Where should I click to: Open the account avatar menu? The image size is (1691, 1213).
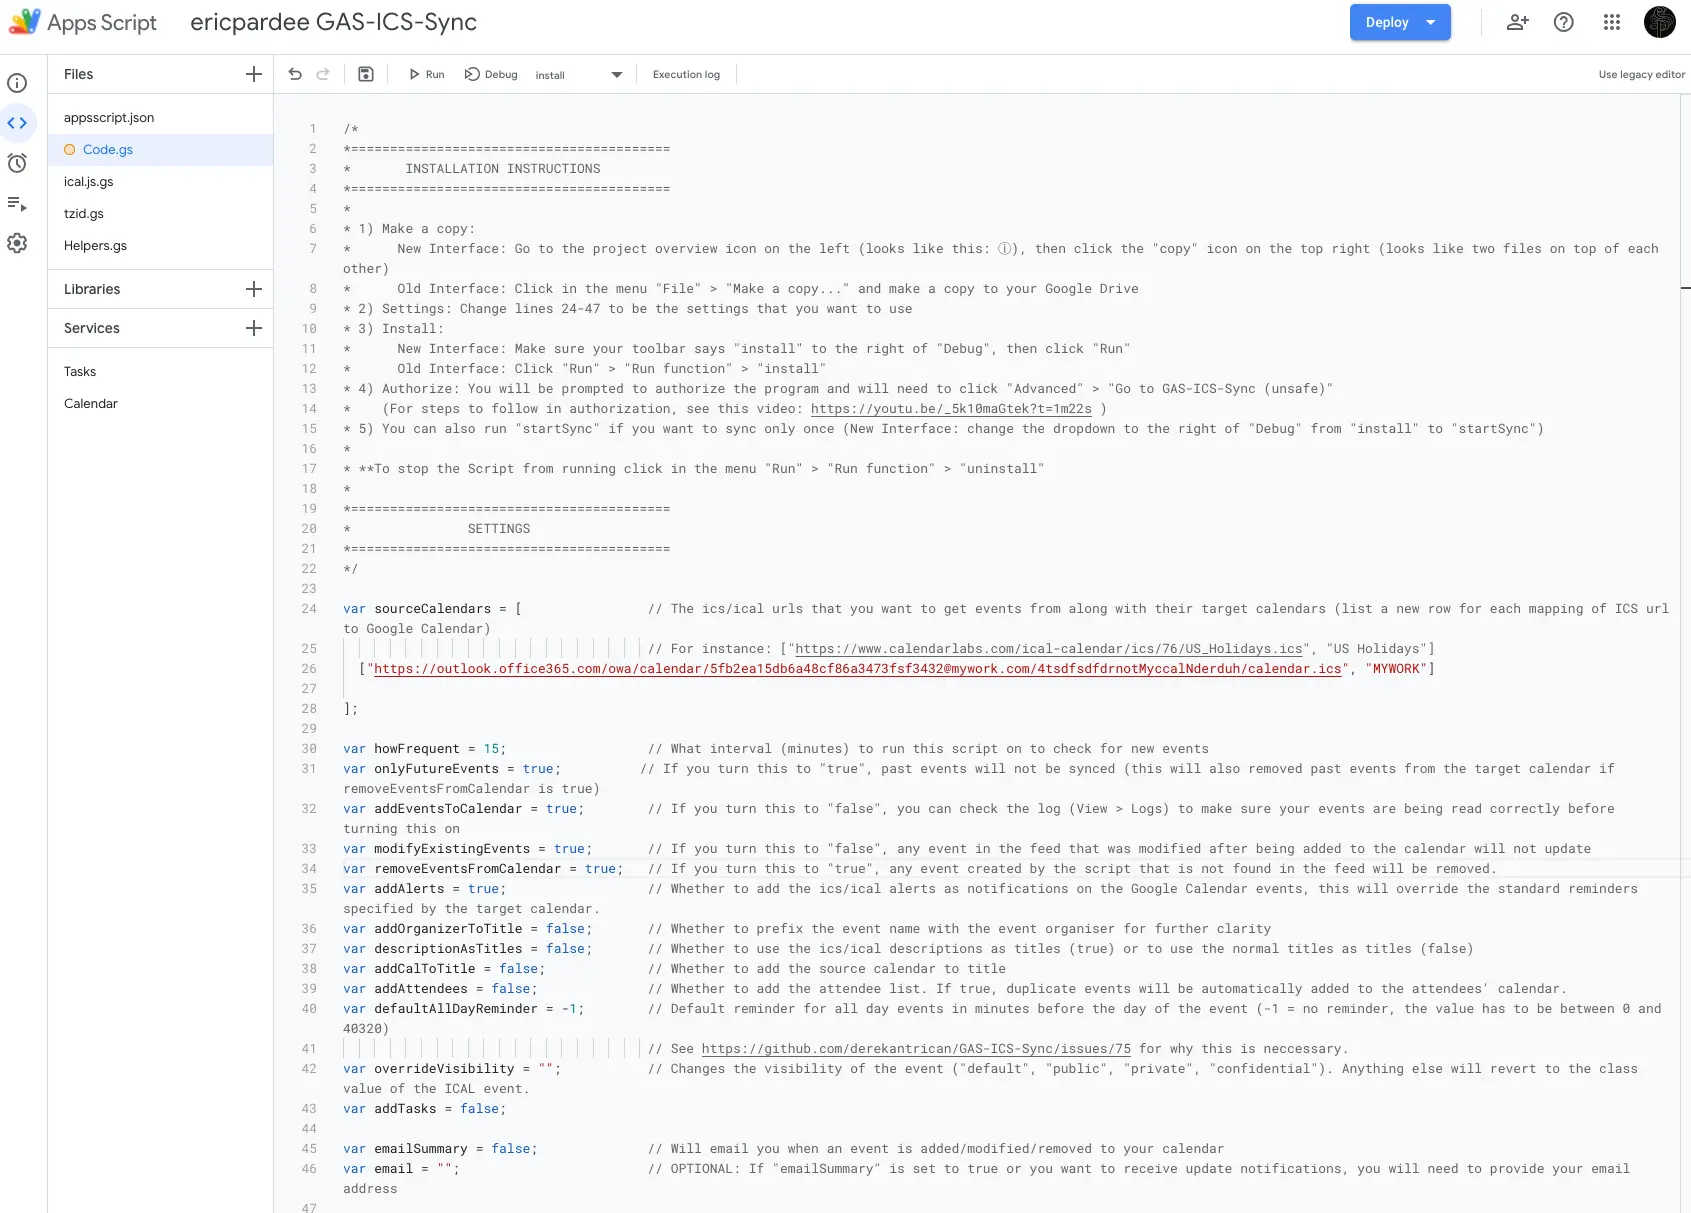pos(1659,22)
